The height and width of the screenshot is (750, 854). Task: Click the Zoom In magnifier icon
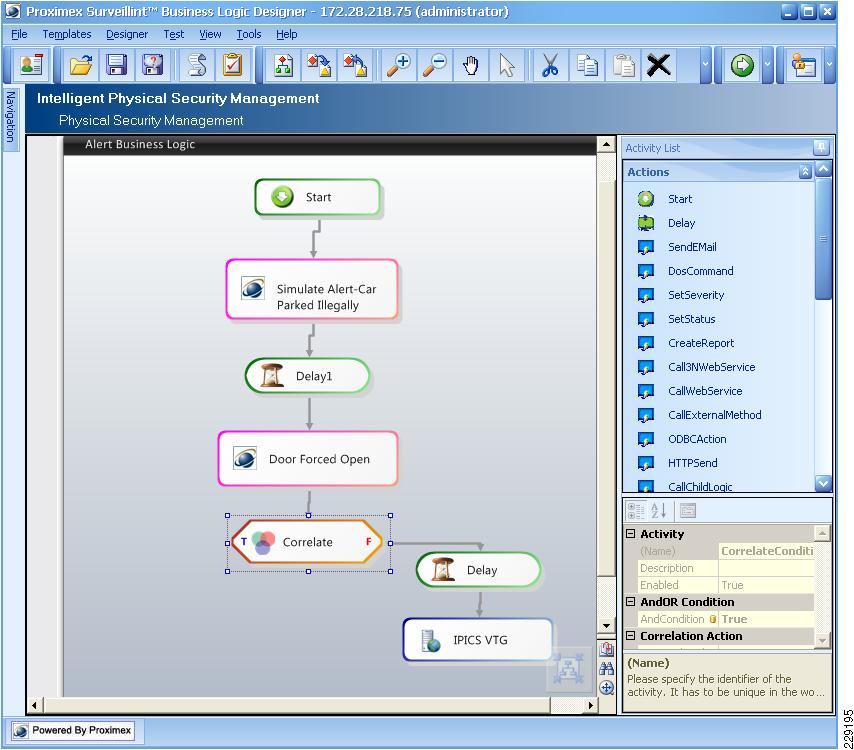(x=399, y=65)
